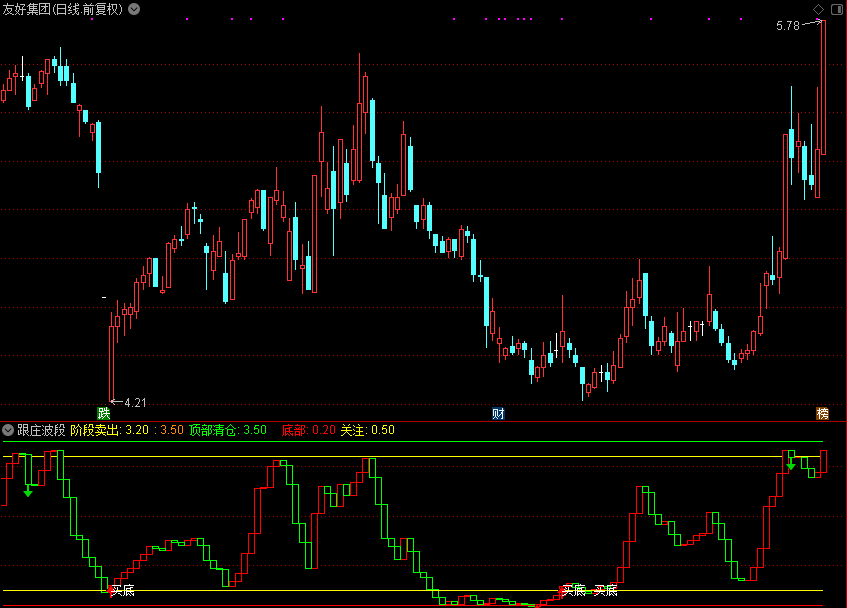Click the orange 榜 marker on the time axis

click(822, 414)
